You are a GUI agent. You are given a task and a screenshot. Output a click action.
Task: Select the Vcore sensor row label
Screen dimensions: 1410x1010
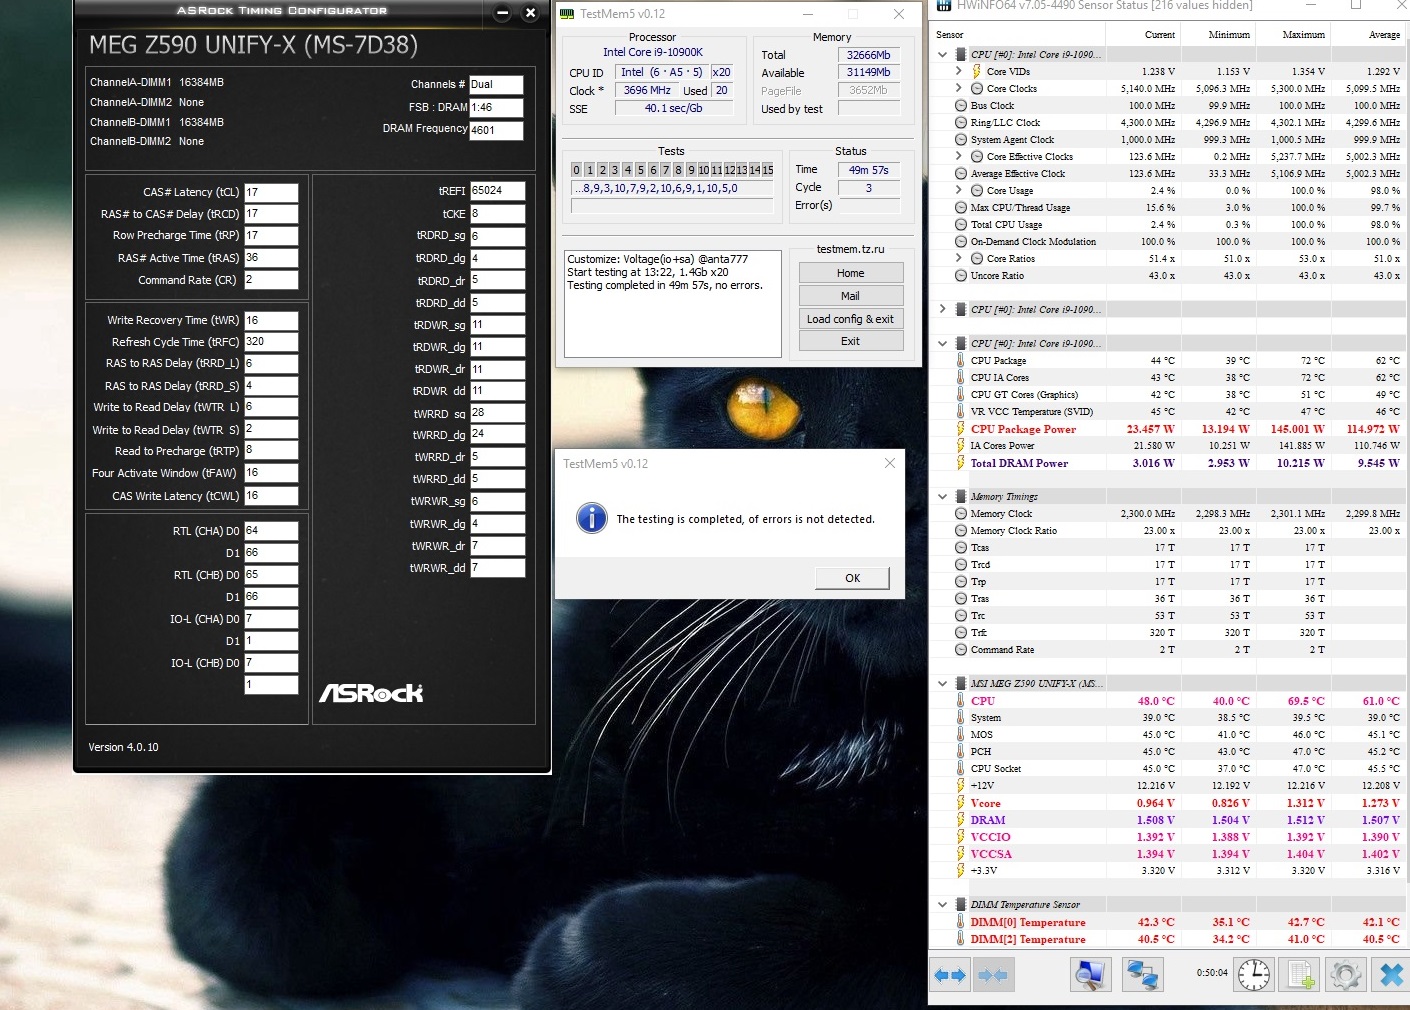tap(985, 803)
